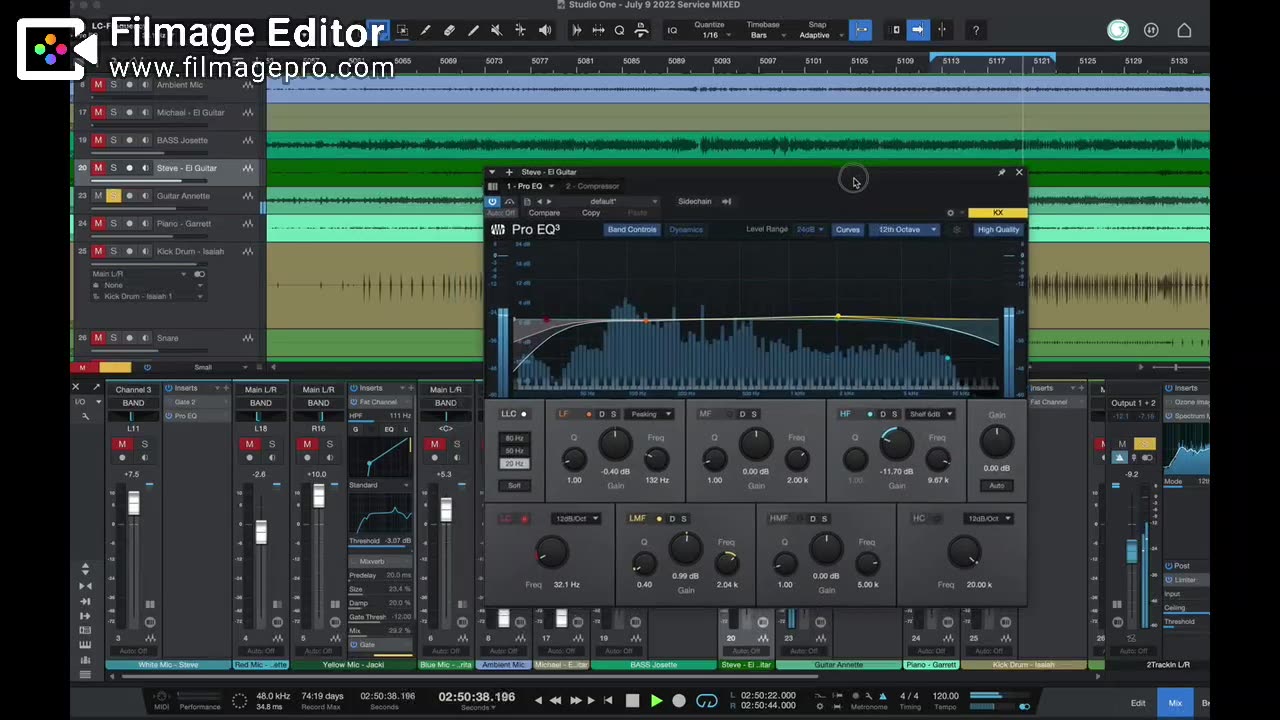Click the Stop transport button
This screenshot has width=1280, height=720.
coord(632,701)
